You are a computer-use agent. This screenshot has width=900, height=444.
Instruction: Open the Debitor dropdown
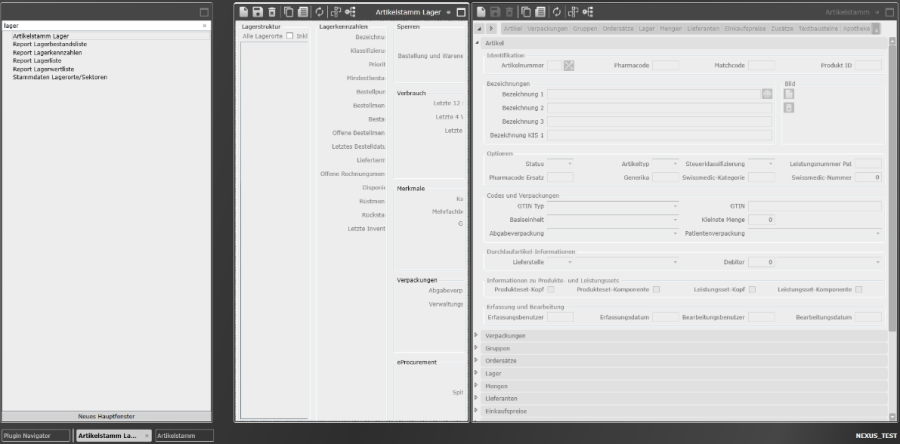pyautogui.click(x=878, y=262)
